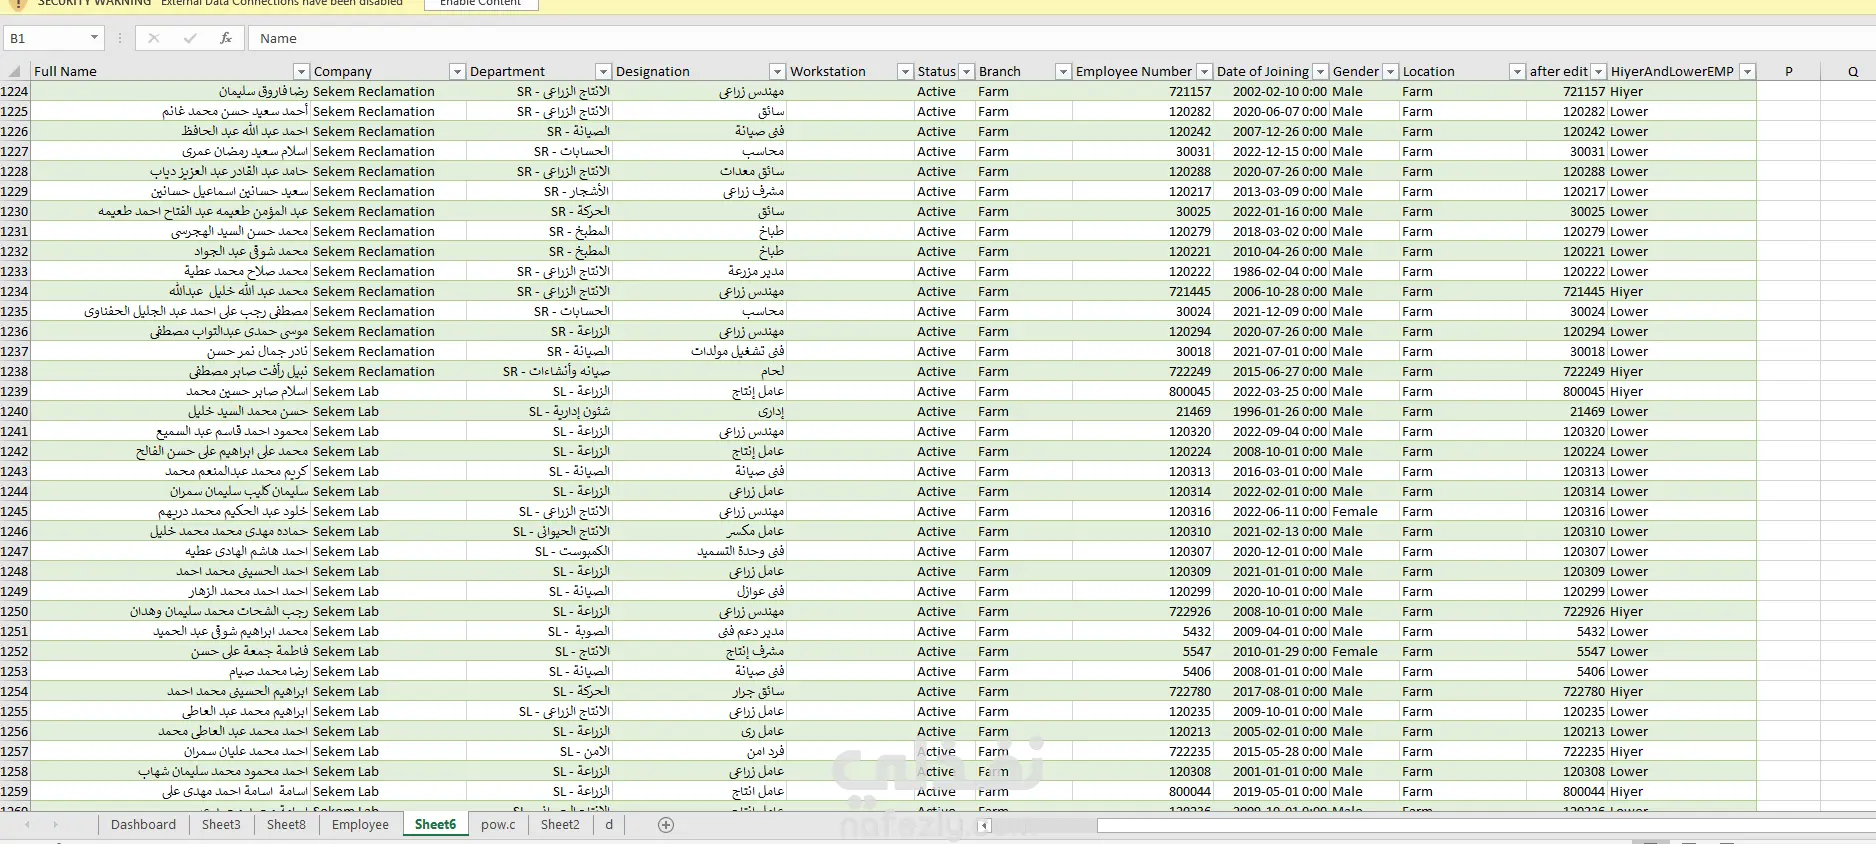Viewport: 1876px width, 844px height.
Task: Click previous sheet navigation arrow
Action: [x=27, y=825]
